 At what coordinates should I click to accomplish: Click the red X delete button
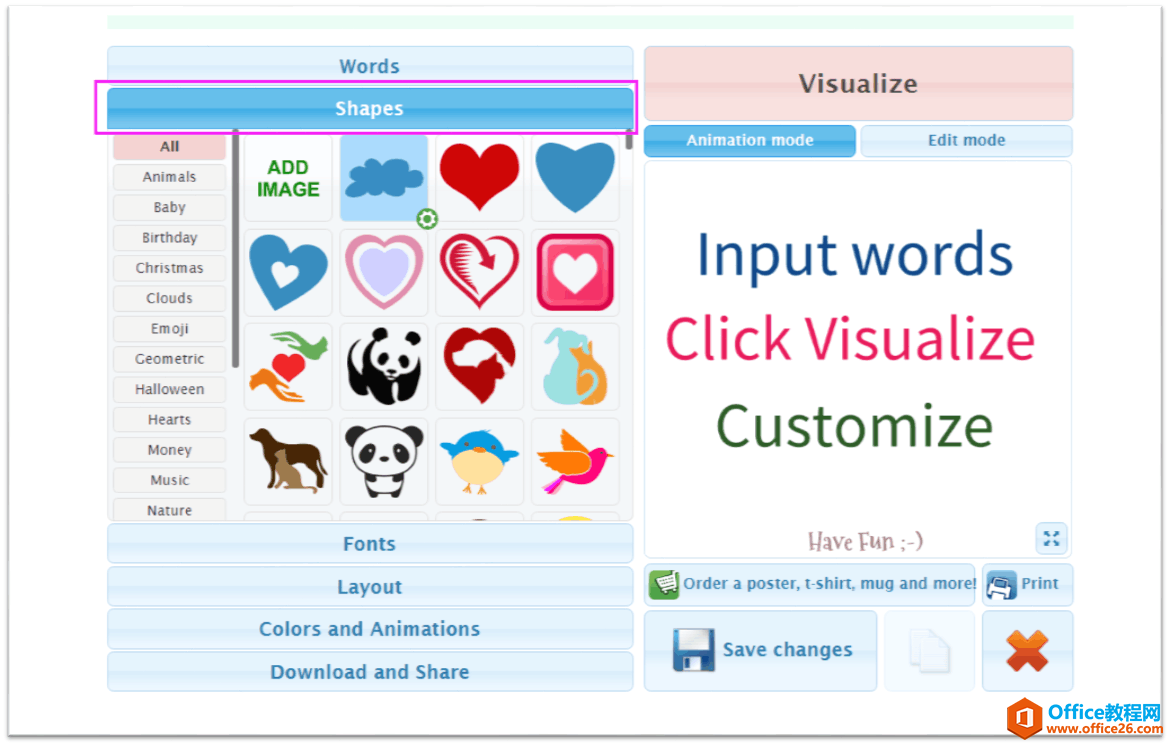click(x=1027, y=651)
